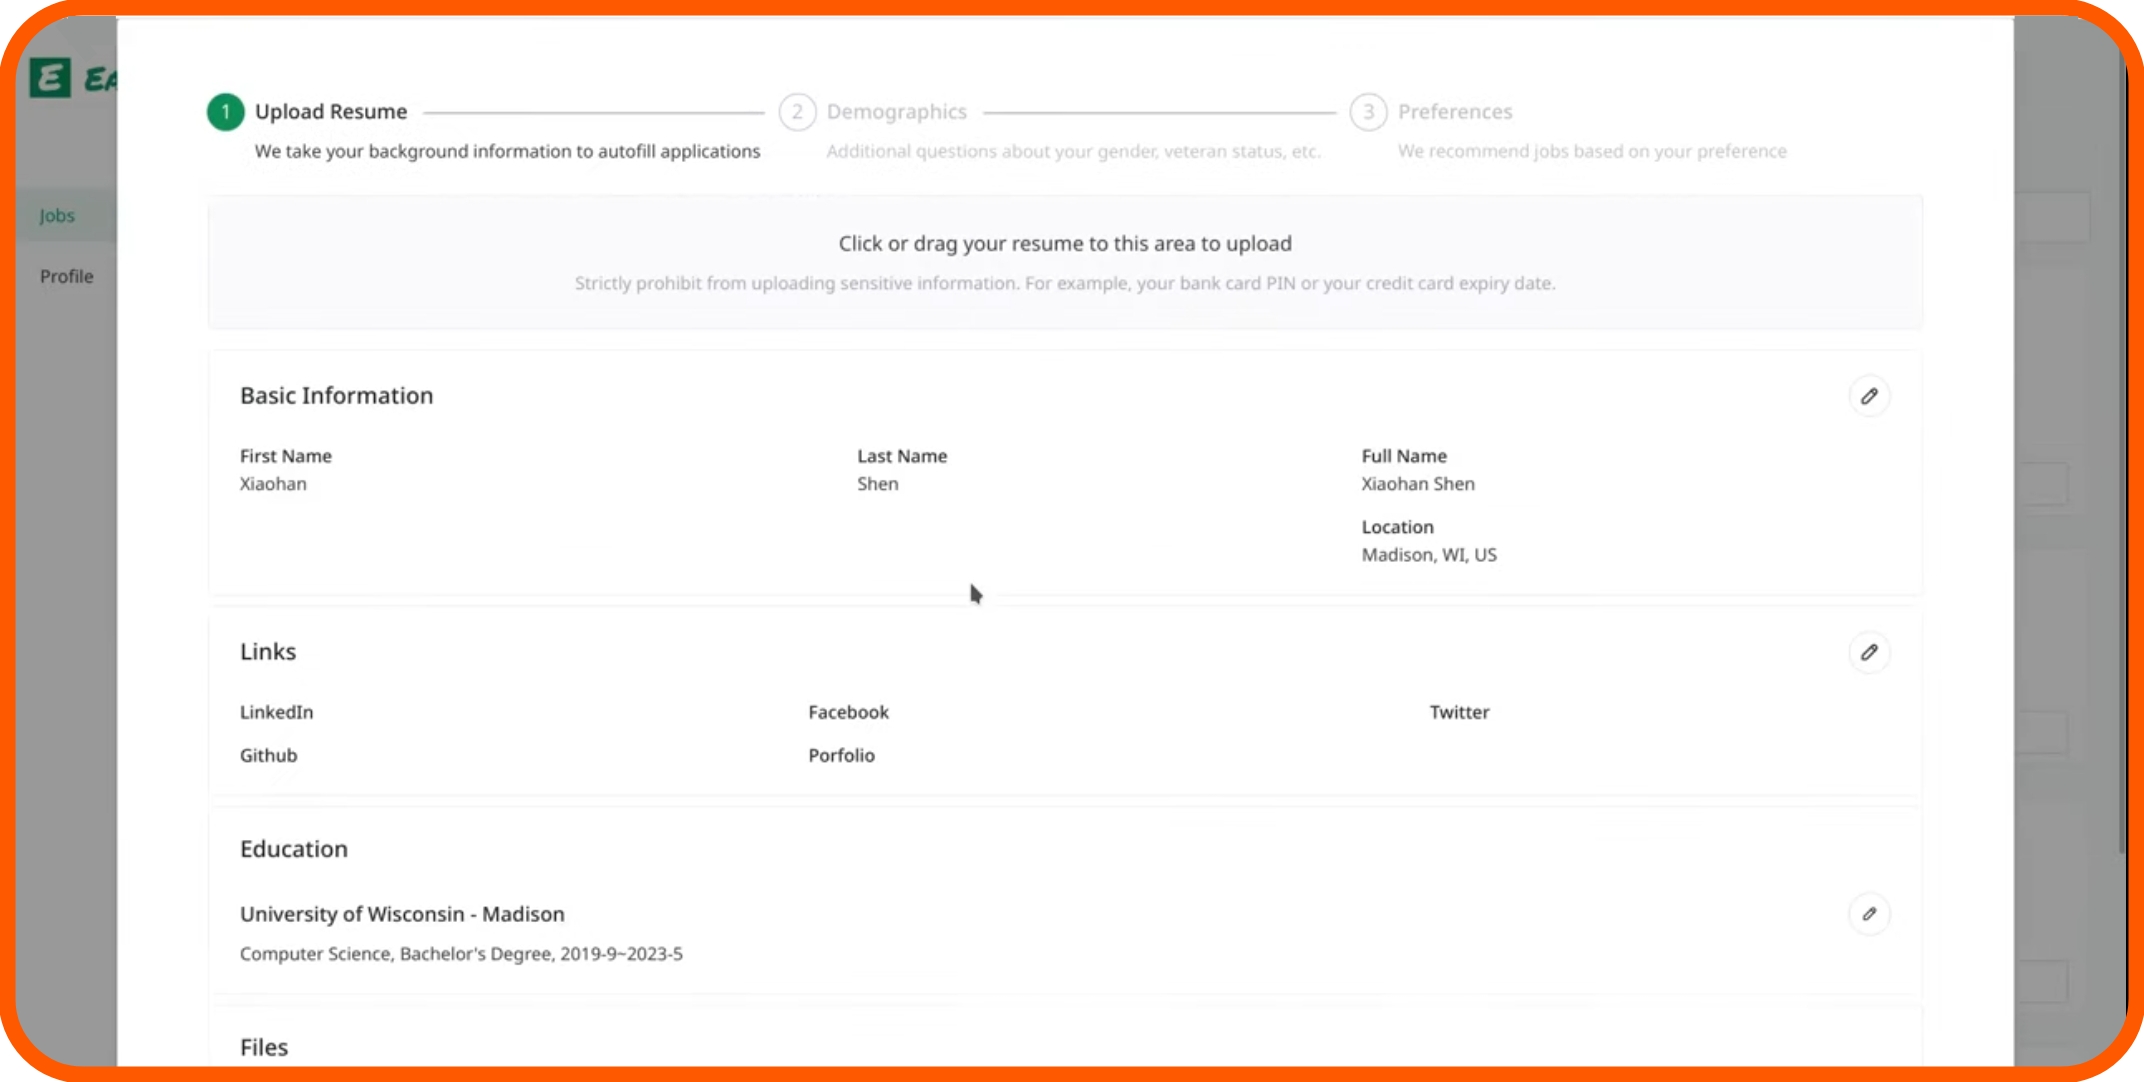
Task: Go to step 2 Demographics circle
Action: pyautogui.click(x=797, y=111)
